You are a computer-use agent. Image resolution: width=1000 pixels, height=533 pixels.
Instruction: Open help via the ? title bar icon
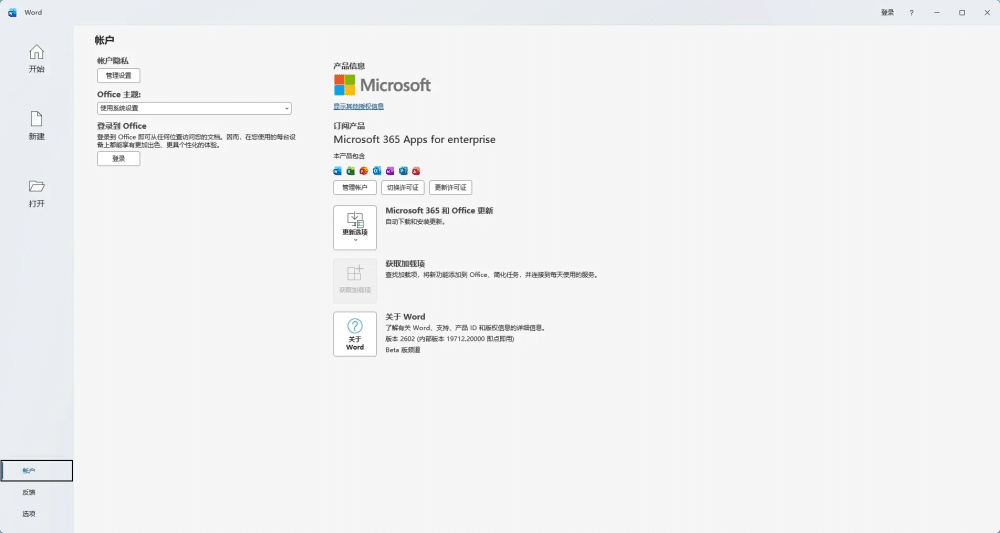[911, 13]
